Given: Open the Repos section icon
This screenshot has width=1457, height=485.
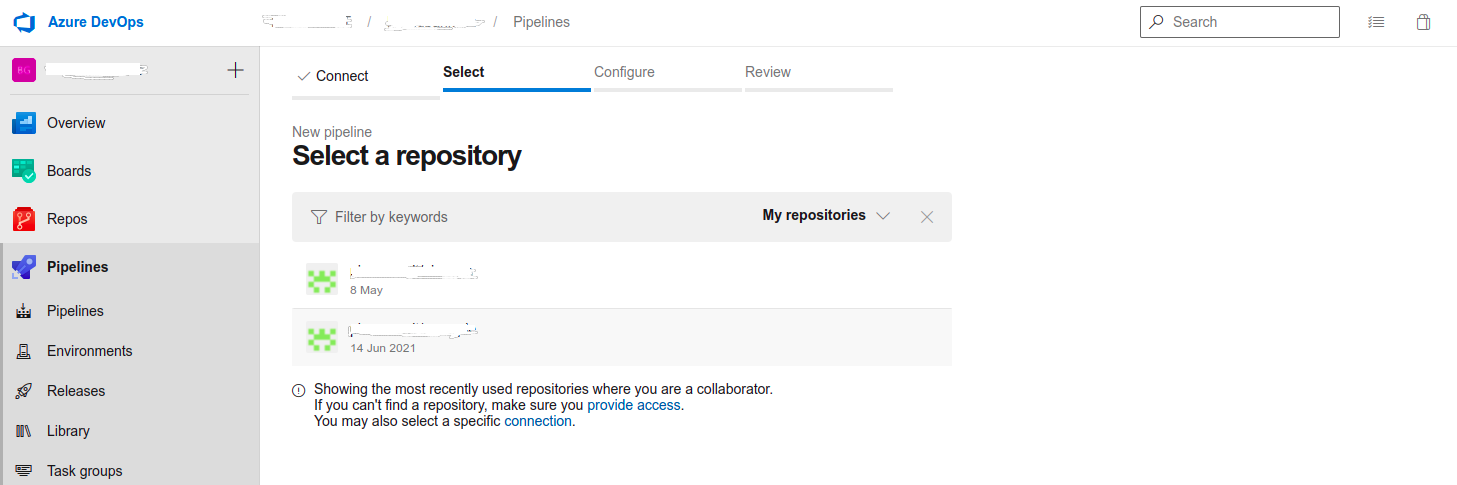Looking at the screenshot, I should coord(24,219).
